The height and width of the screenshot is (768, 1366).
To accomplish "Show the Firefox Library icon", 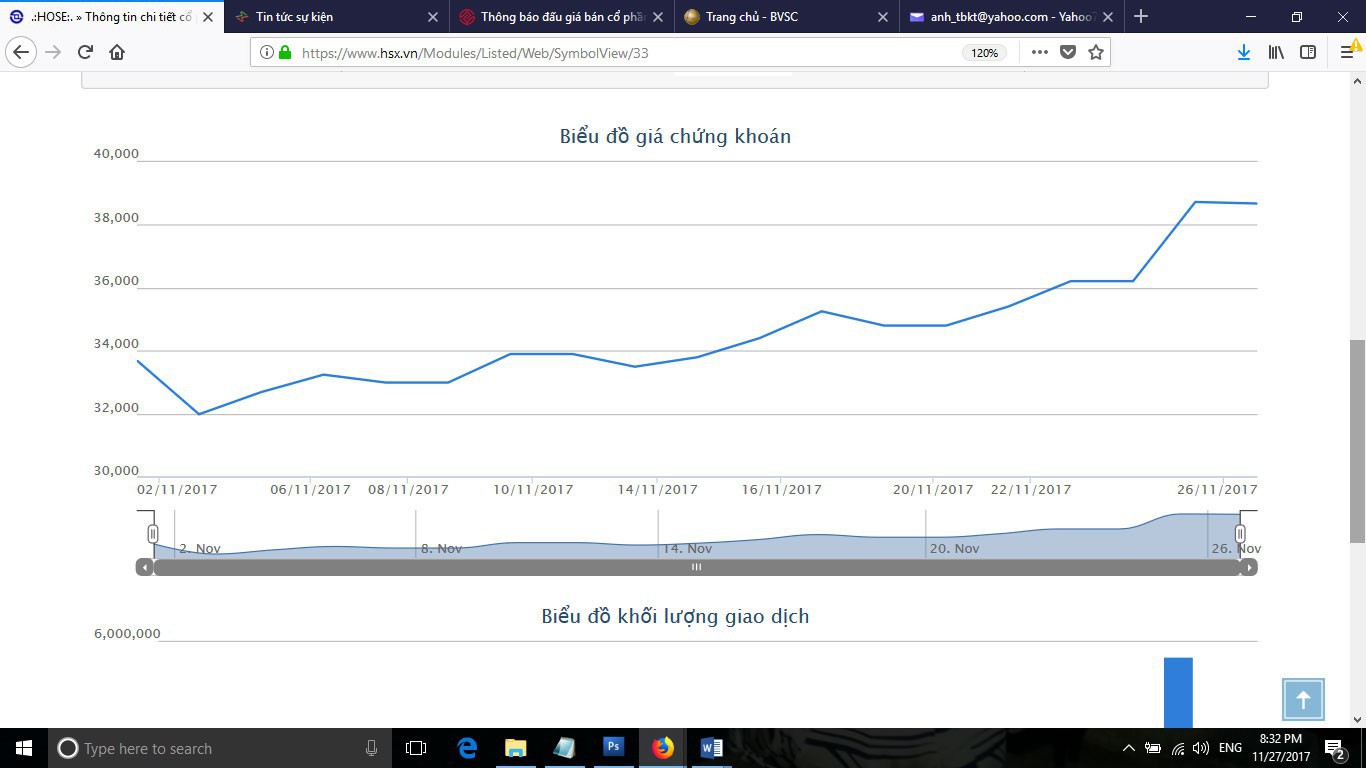I will [x=1276, y=53].
